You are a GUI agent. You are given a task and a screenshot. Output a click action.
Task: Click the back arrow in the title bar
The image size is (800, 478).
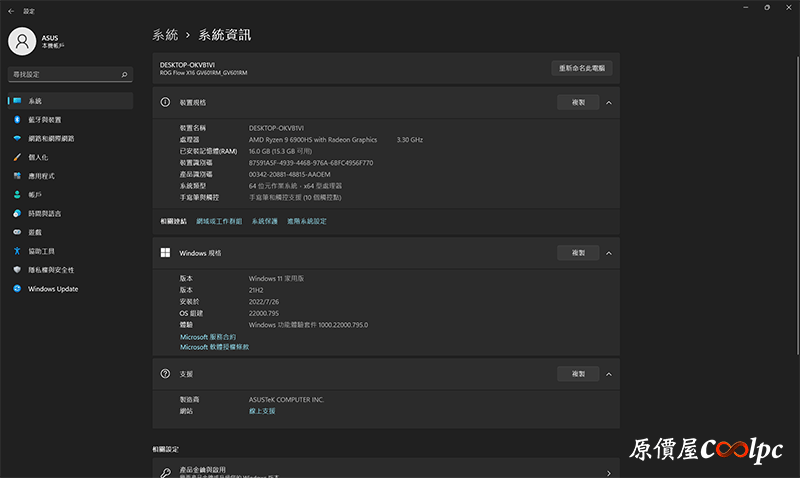[x=11, y=11]
